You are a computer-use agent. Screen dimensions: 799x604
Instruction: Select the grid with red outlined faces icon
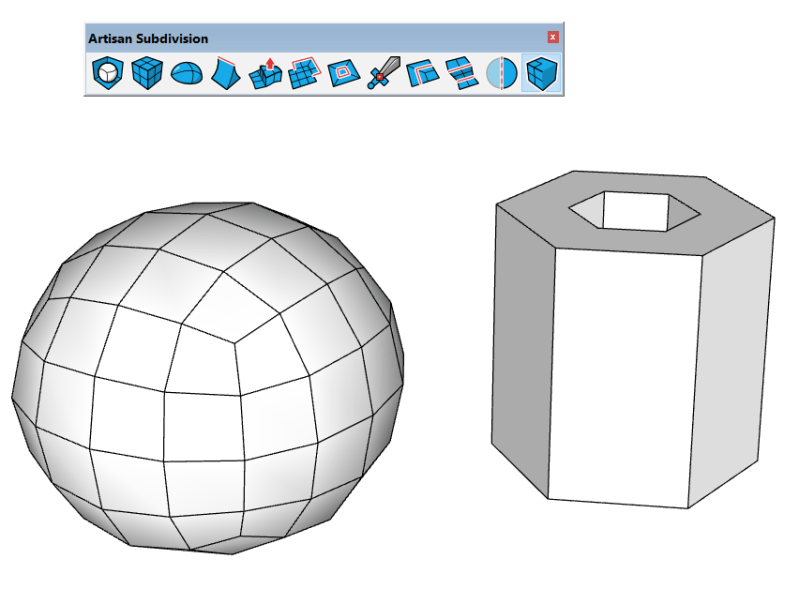[x=305, y=73]
